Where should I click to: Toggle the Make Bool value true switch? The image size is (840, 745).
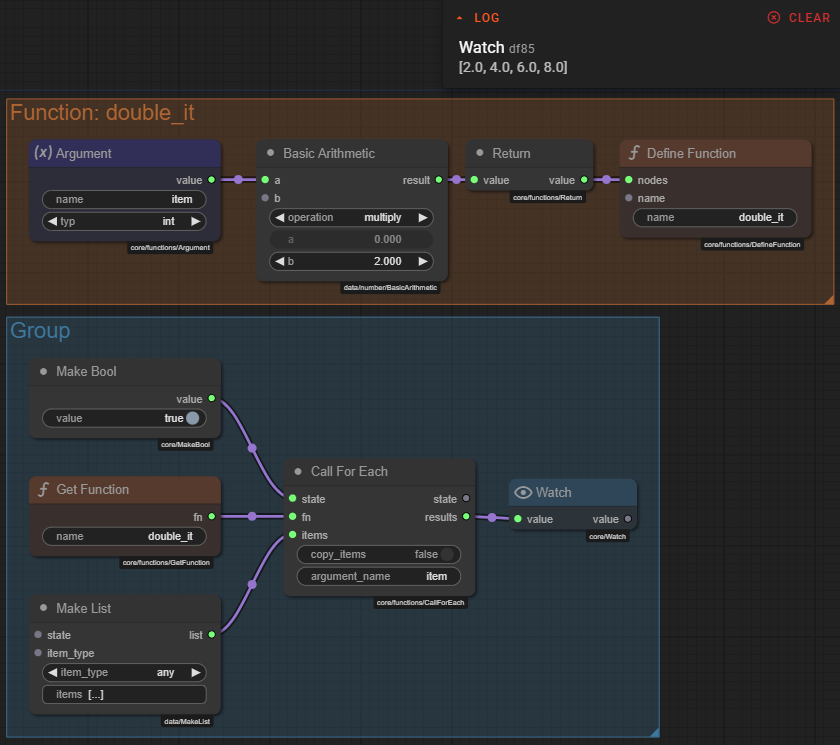click(192, 418)
